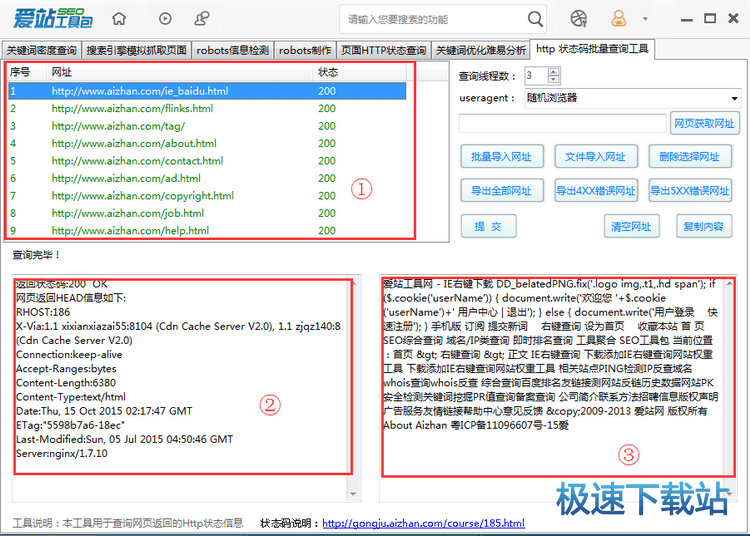Open 关键词优化难易分析 tab

tap(481, 50)
